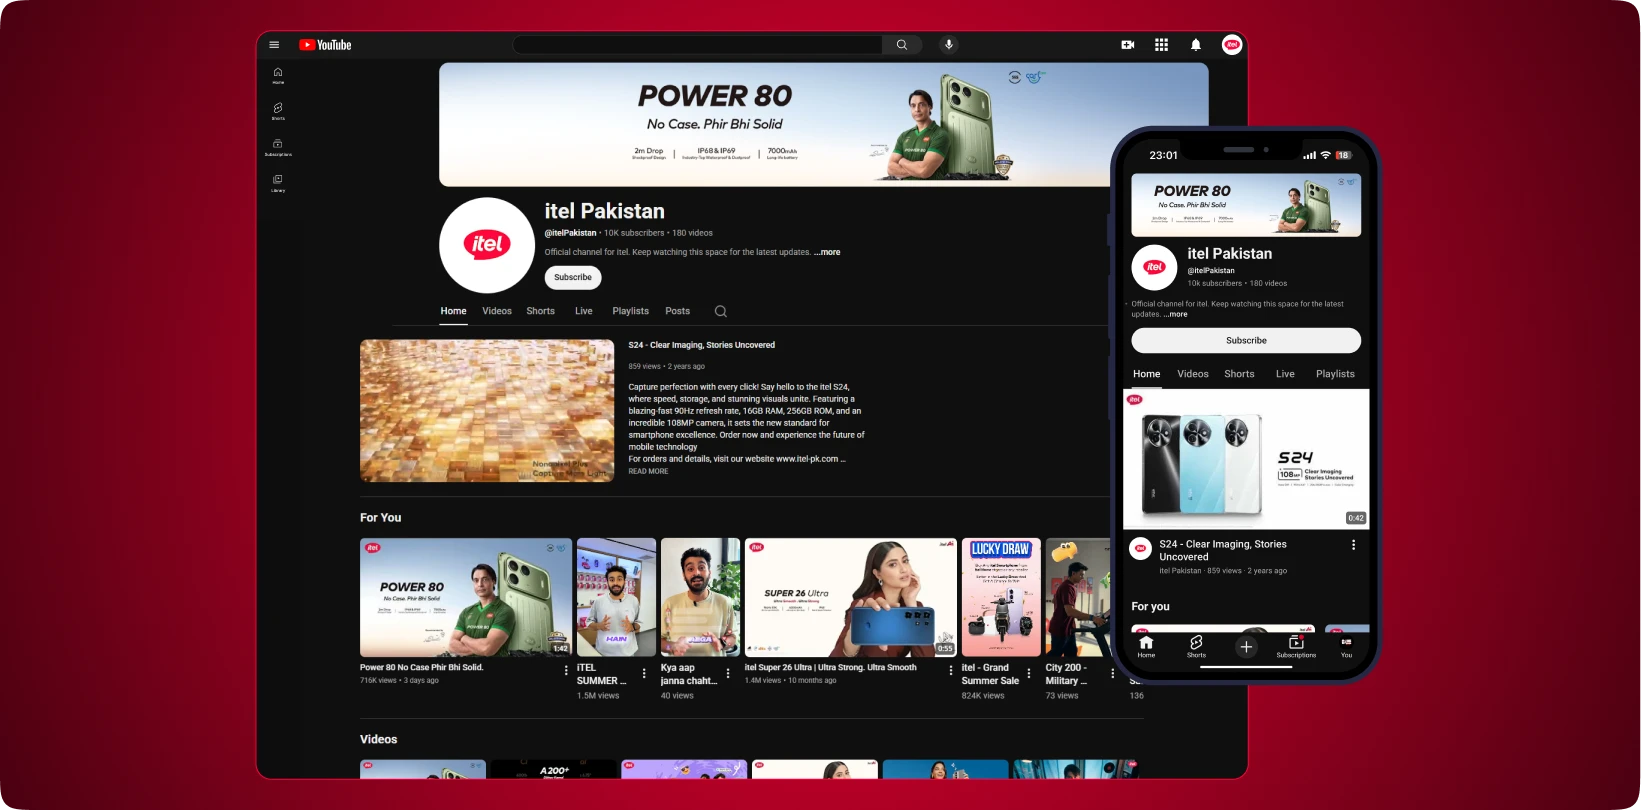1641x810 pixels.
Task: Open options for Power 80 video card
Action: click(566, 671)
